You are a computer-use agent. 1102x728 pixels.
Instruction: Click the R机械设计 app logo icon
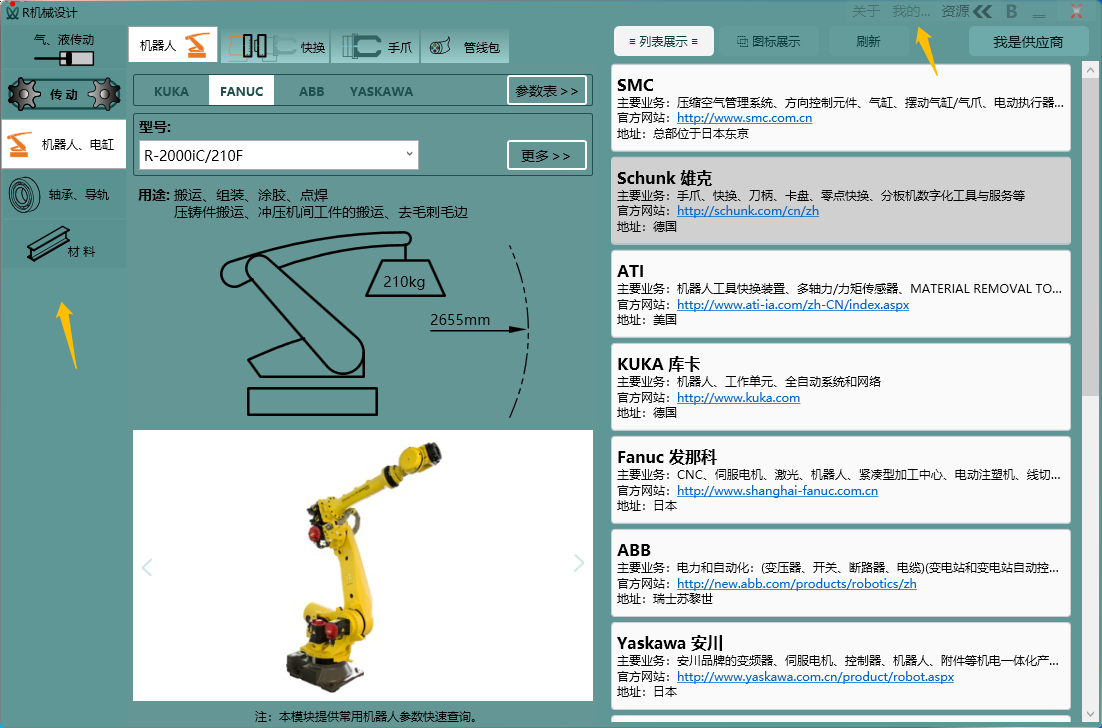click(x=12, y=12)
